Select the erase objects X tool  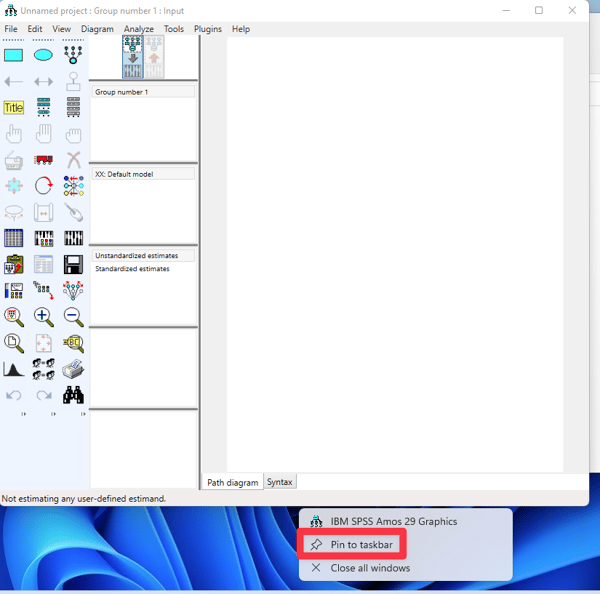point(73,160)
